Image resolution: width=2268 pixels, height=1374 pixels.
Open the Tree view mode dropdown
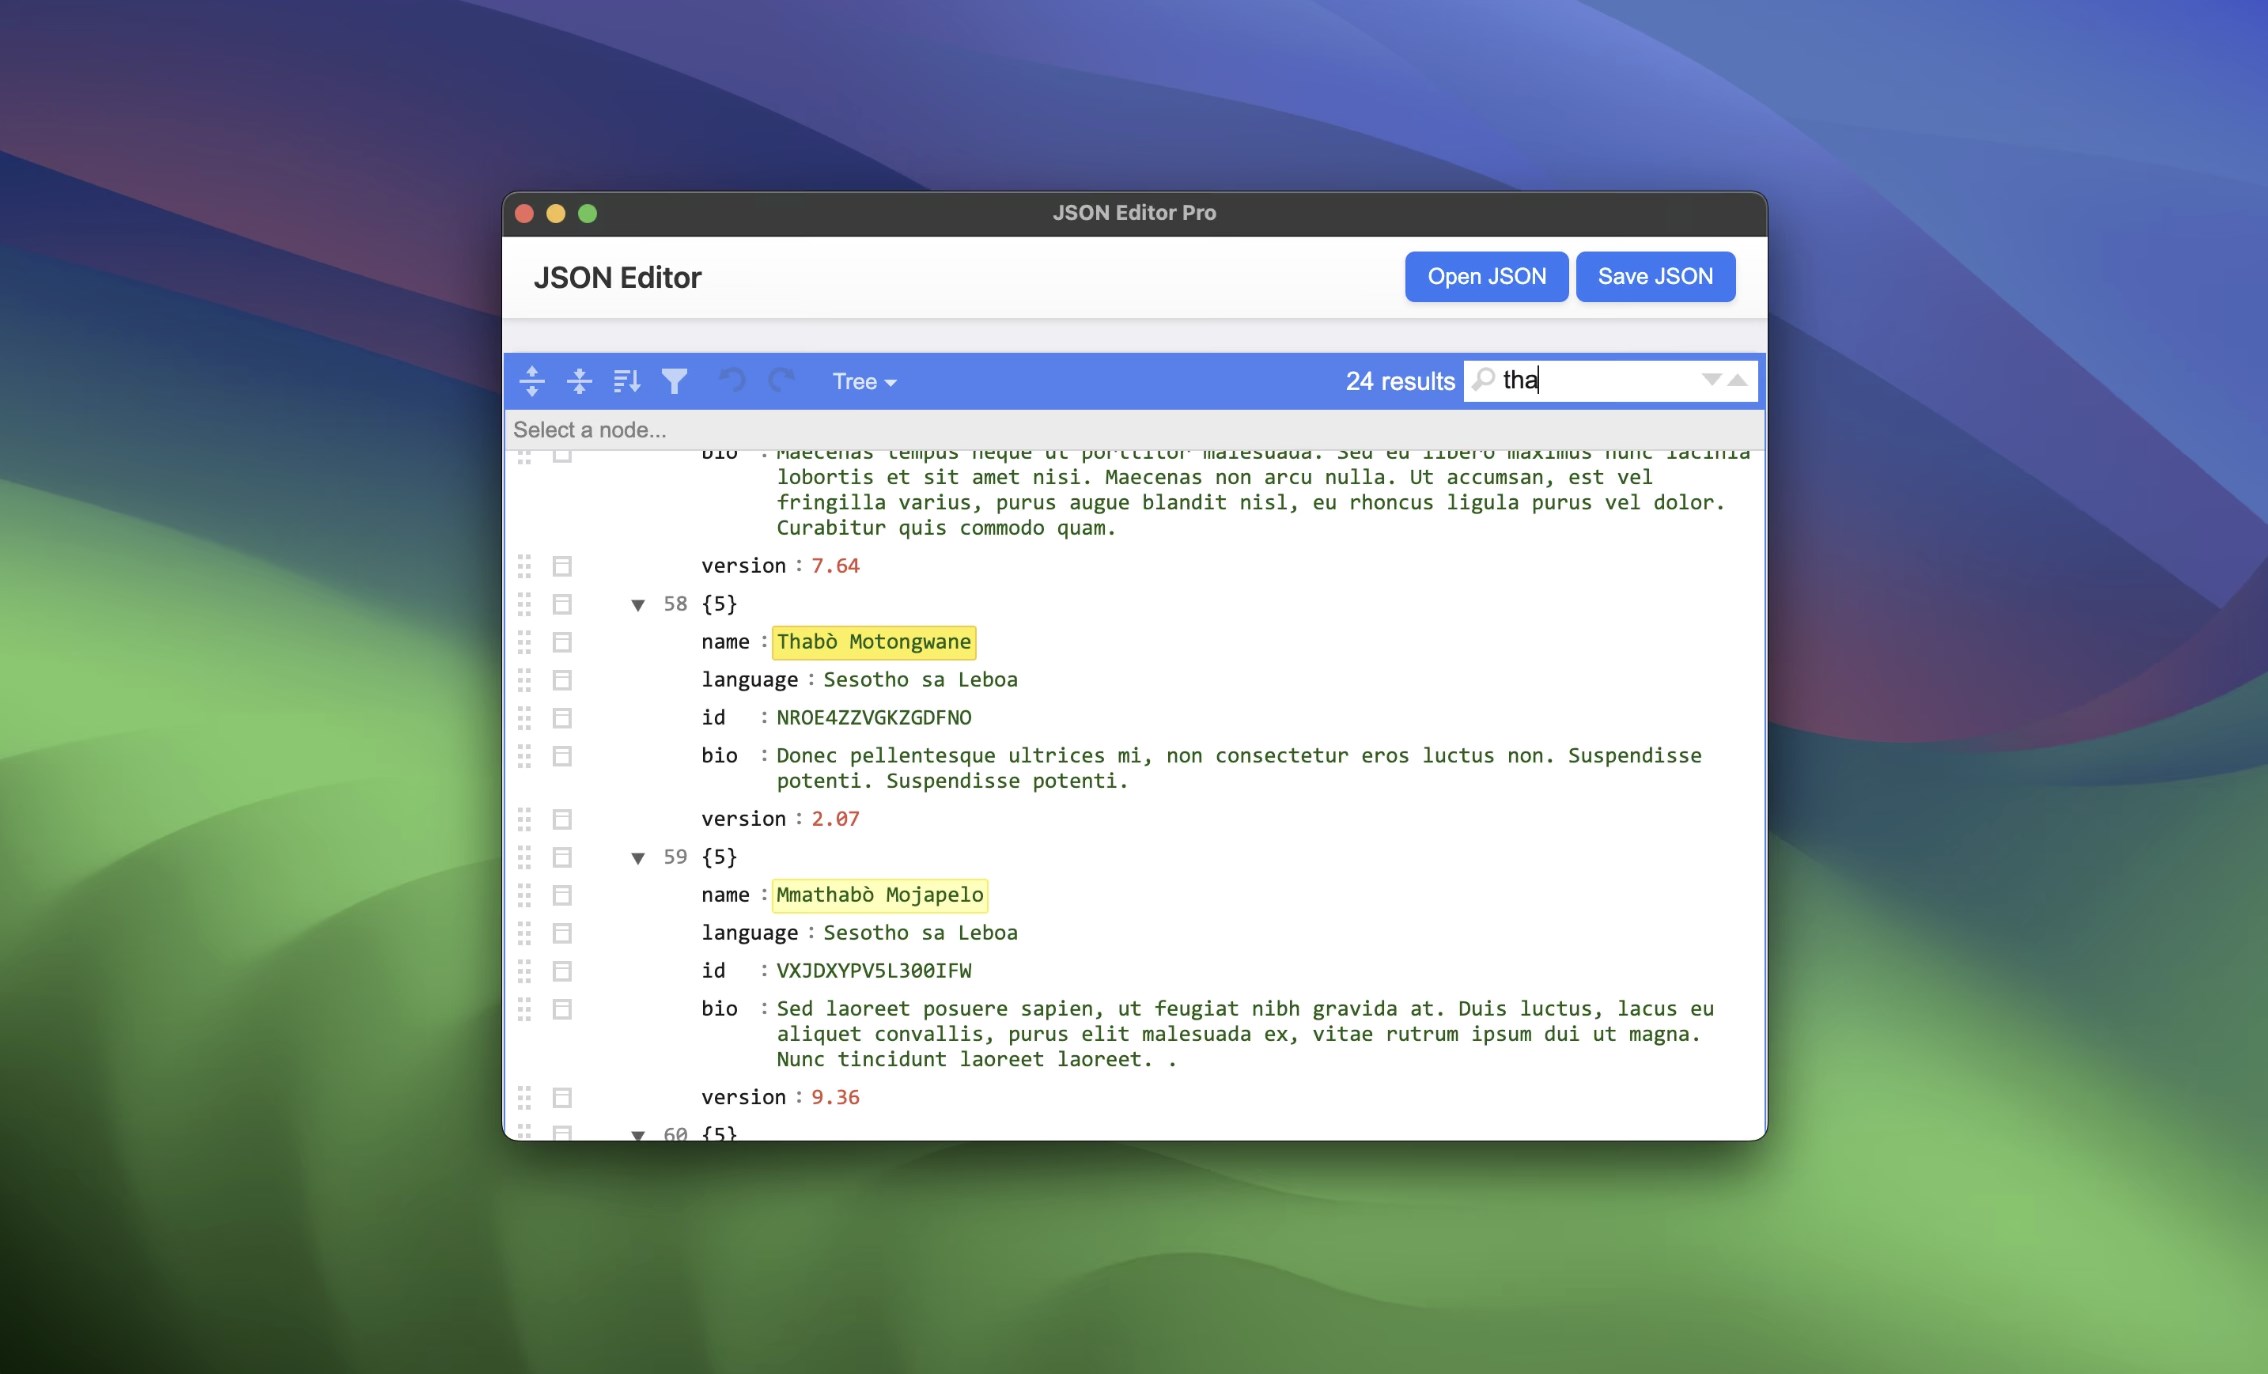pos(863,381)
